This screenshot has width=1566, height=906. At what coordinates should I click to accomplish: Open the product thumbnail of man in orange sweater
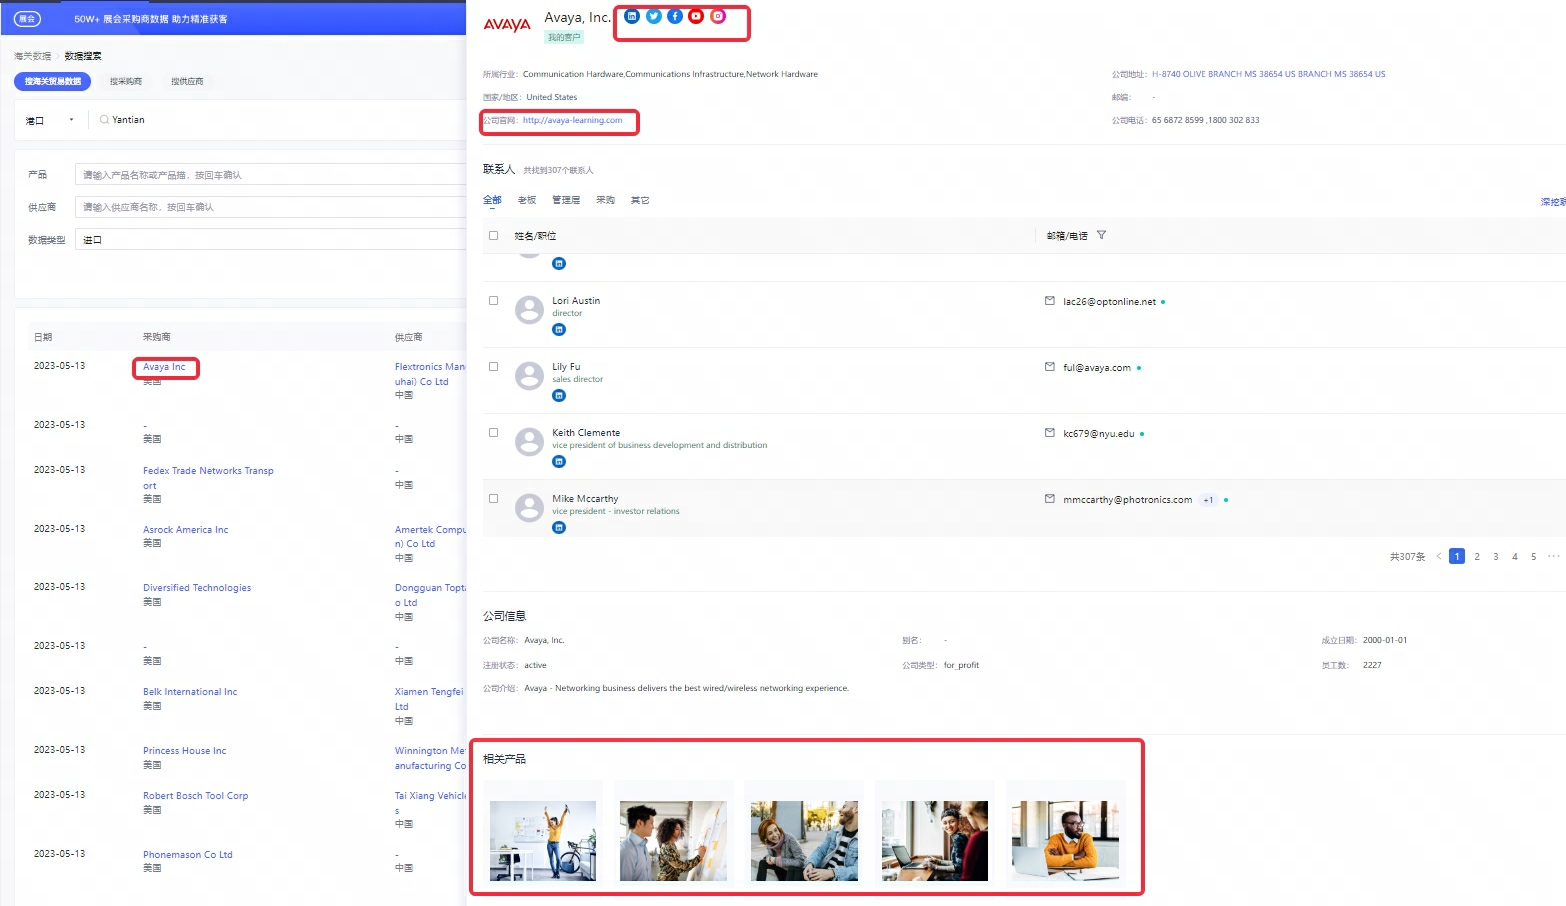[x=1066, y=840]
